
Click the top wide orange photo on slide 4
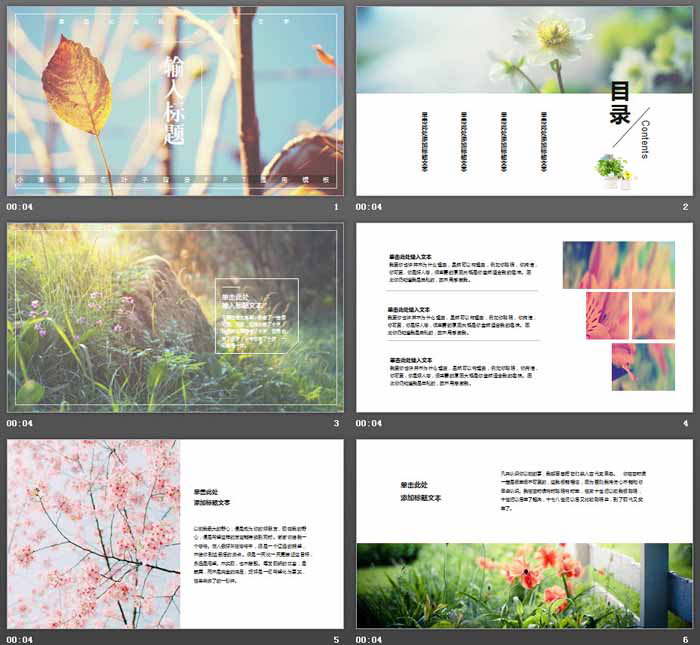click(x=619, y=265)
